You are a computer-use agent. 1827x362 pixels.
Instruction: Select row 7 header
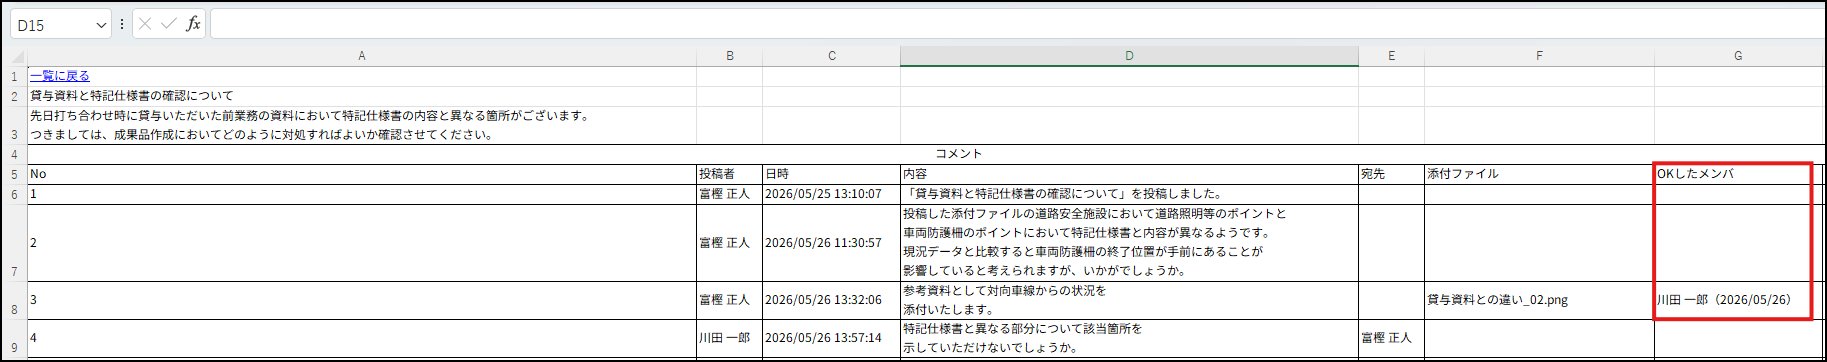pos(14,243)
